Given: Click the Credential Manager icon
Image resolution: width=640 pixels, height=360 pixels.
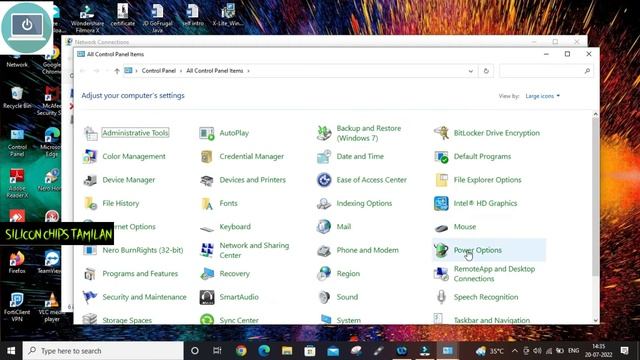Looking at the screenshot, I should pos(207,156).
